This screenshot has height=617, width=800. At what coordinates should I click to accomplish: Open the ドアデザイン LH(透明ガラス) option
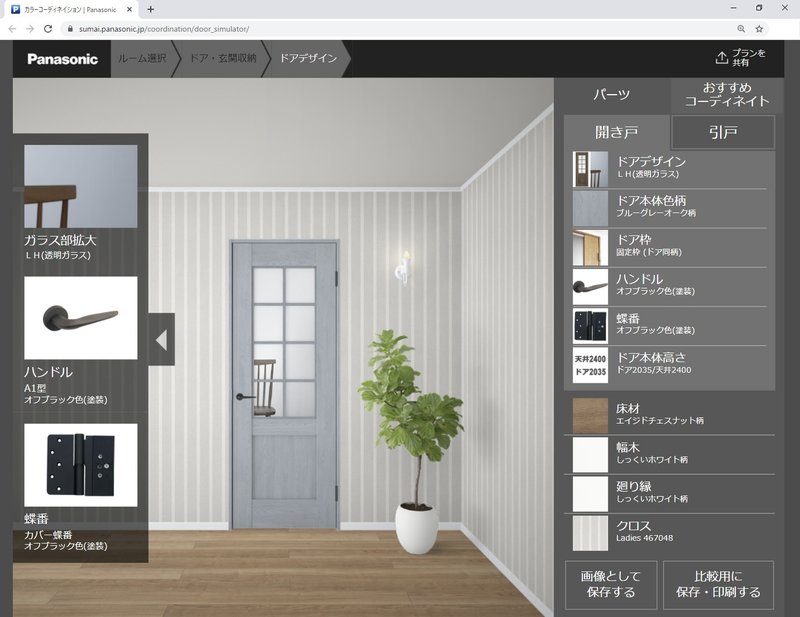pos(669,169)
